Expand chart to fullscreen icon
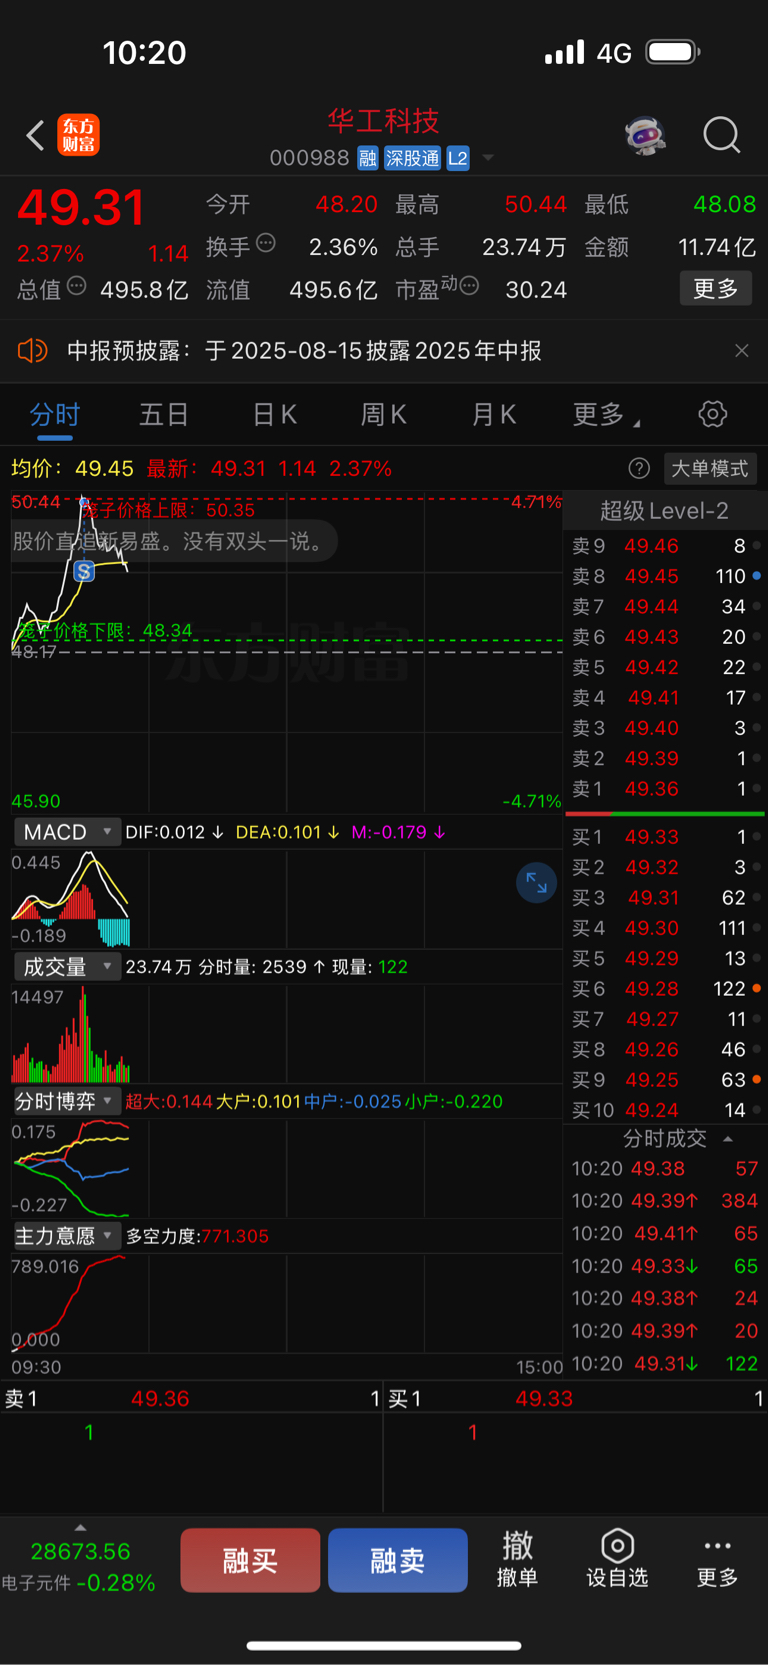 537,883
